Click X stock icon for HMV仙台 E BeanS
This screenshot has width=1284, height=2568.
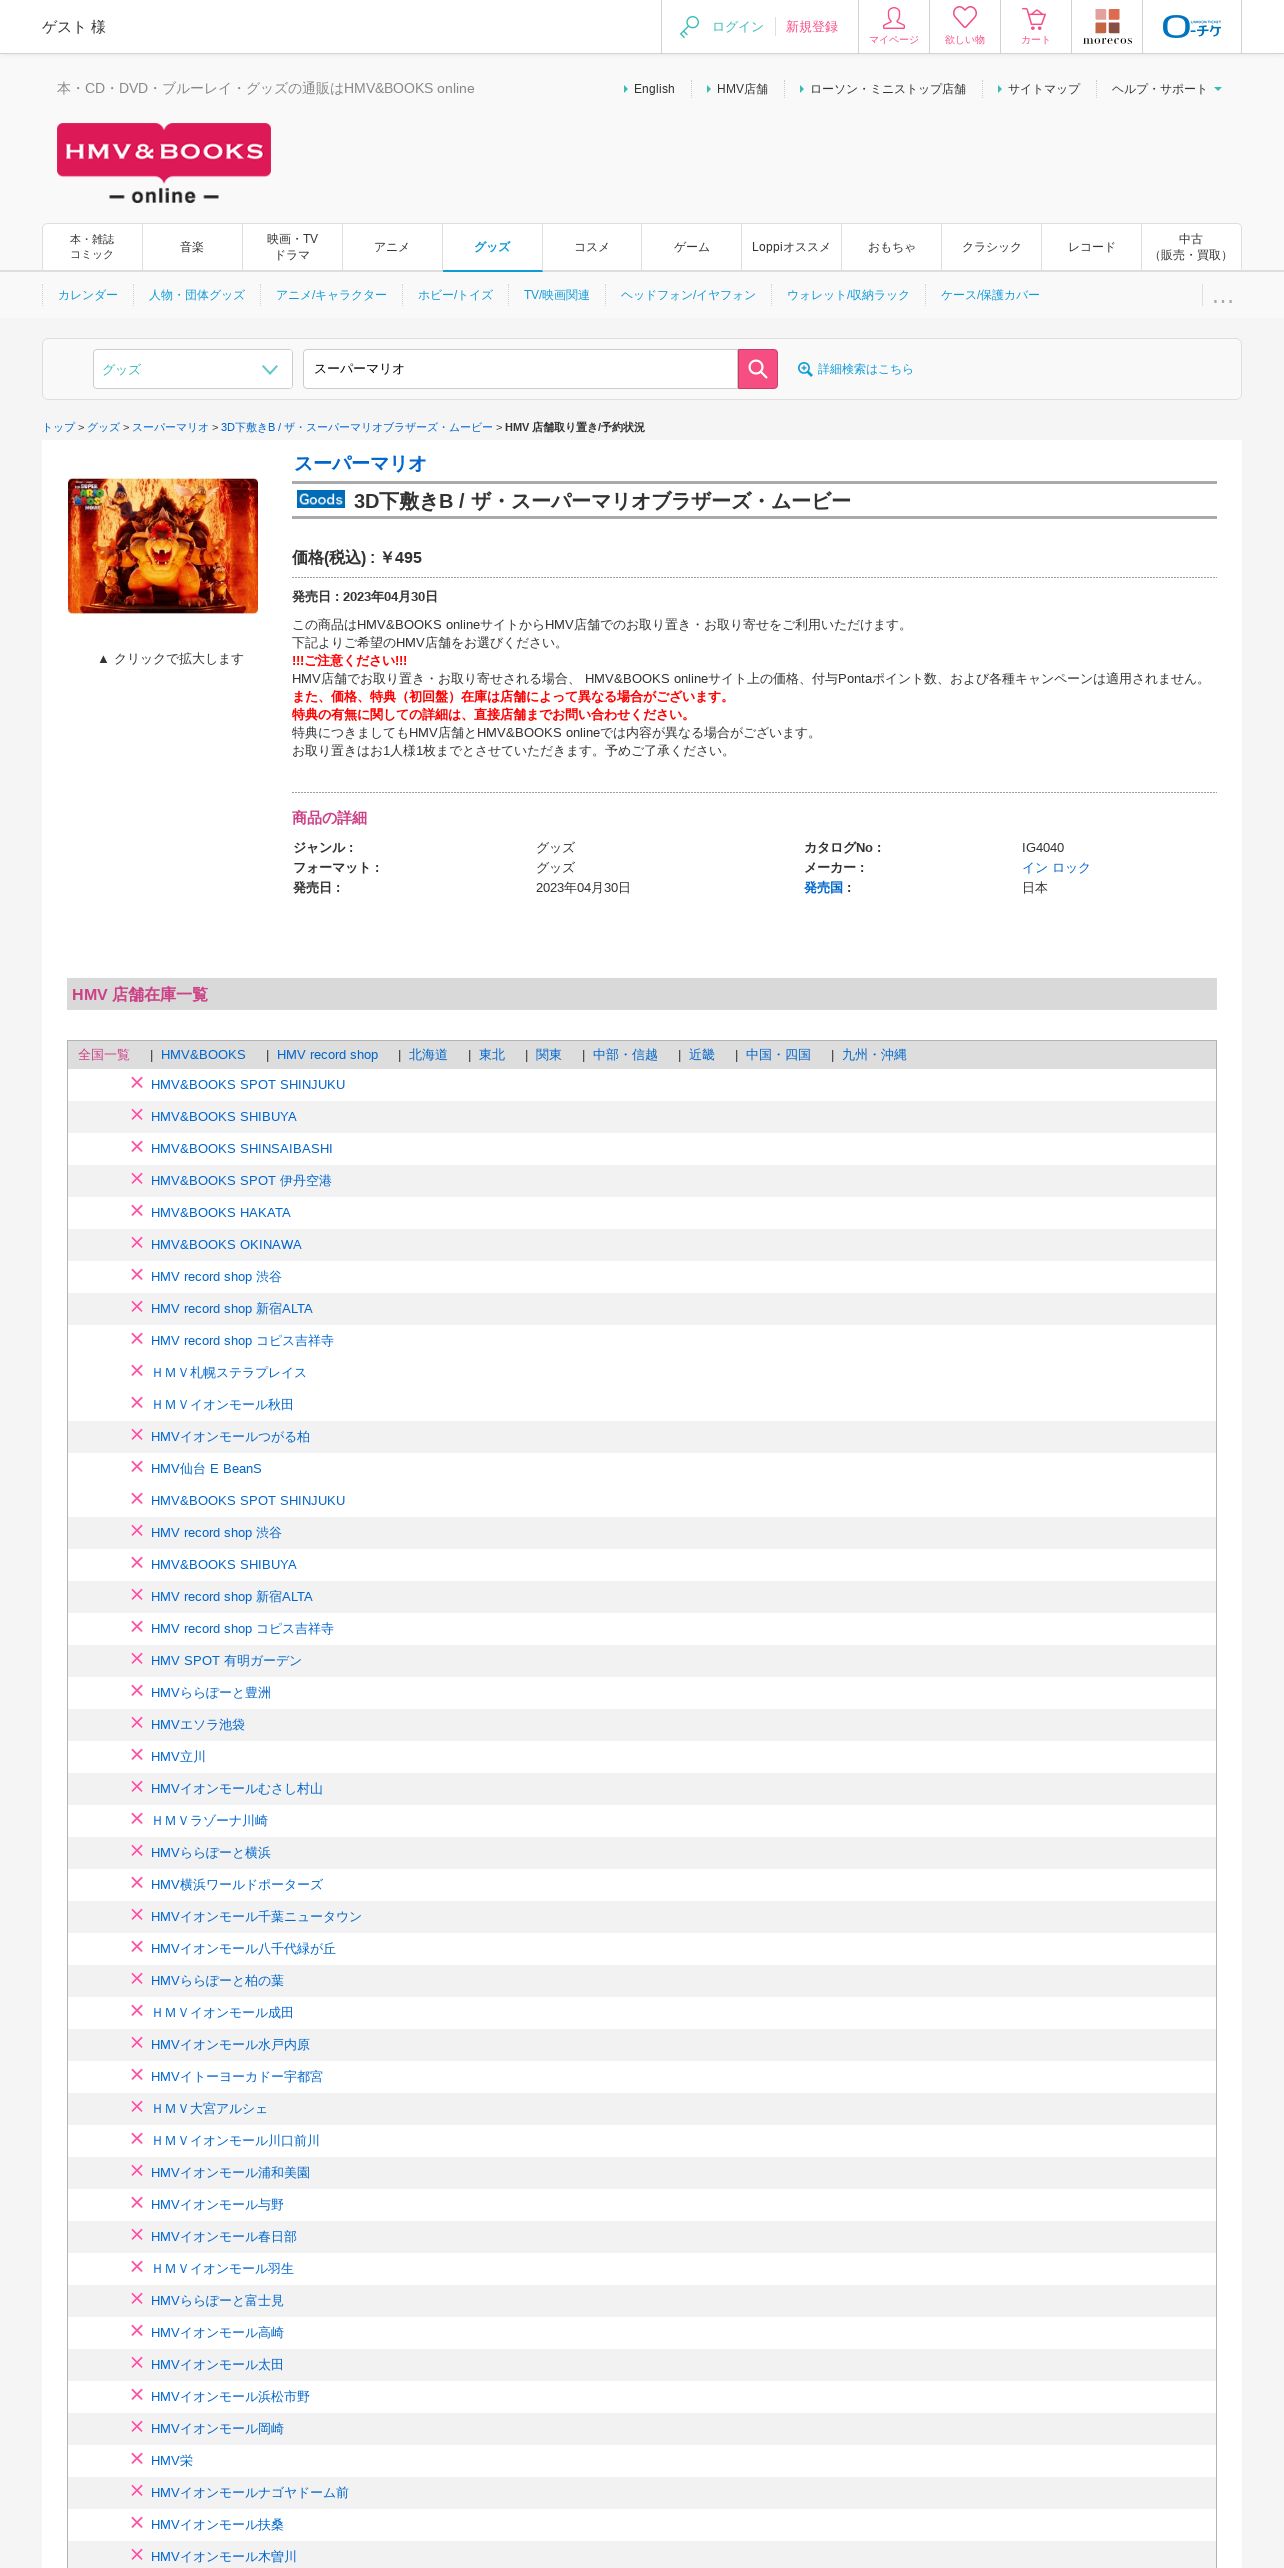[x=137, y=1467]
